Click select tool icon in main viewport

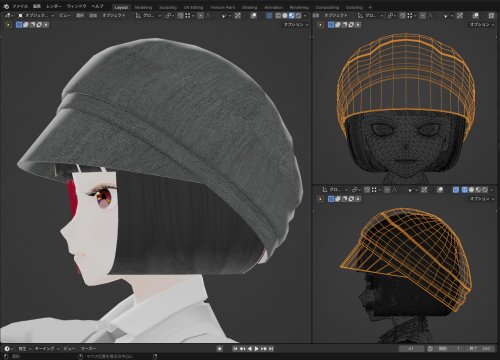click(x=8, y=25)
